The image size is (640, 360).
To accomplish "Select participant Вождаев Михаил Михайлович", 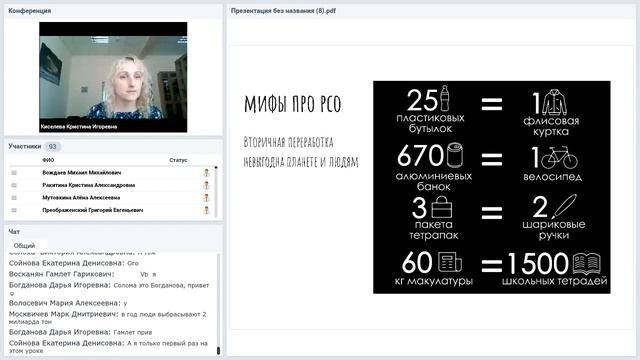I will pyautogui.click(x=82, y=173).
